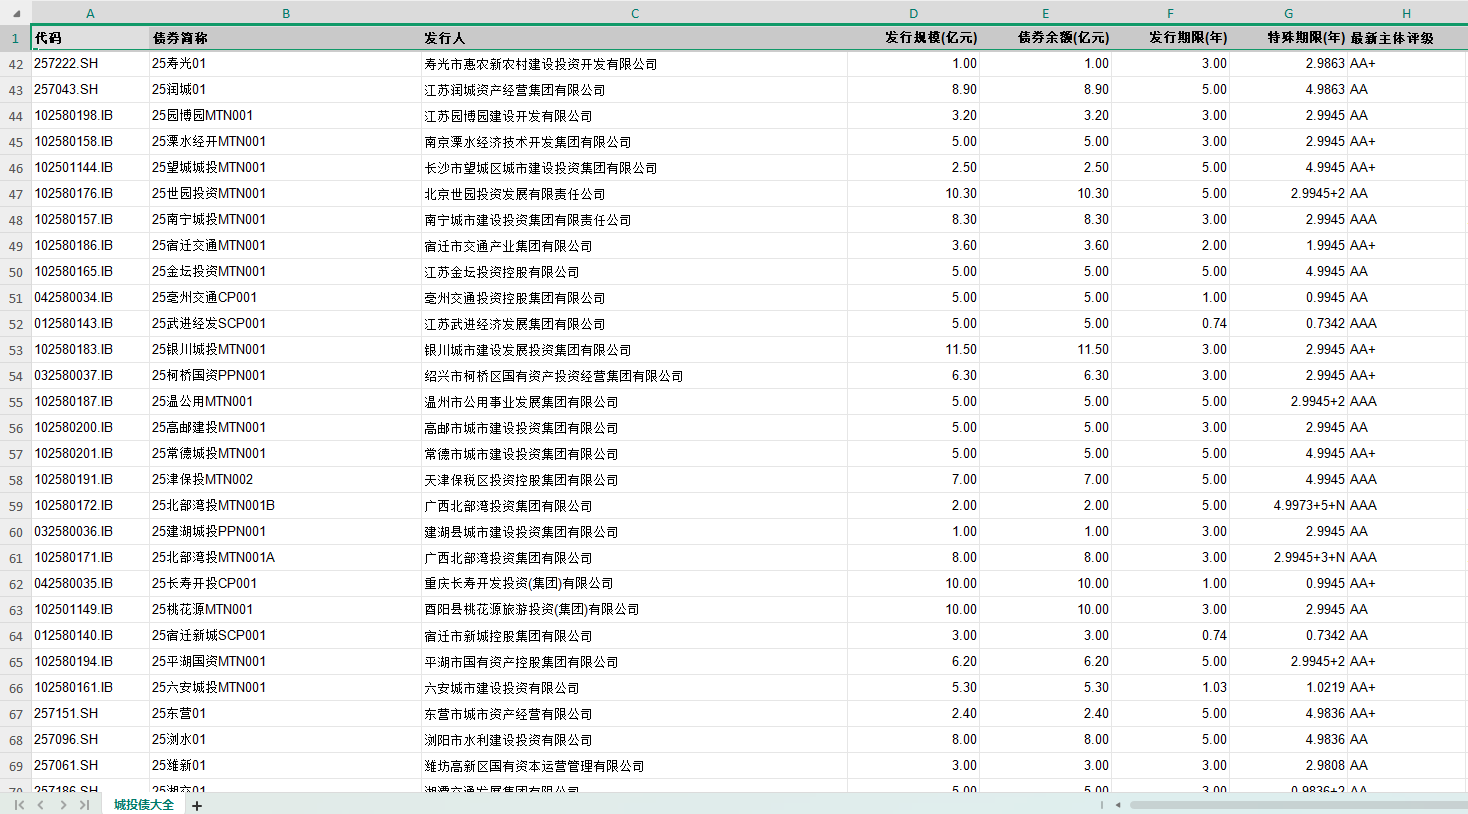This screenshot has height=814, width=1468.
Task: Click previous sheet navigation arrow
Action: point(41,805)
